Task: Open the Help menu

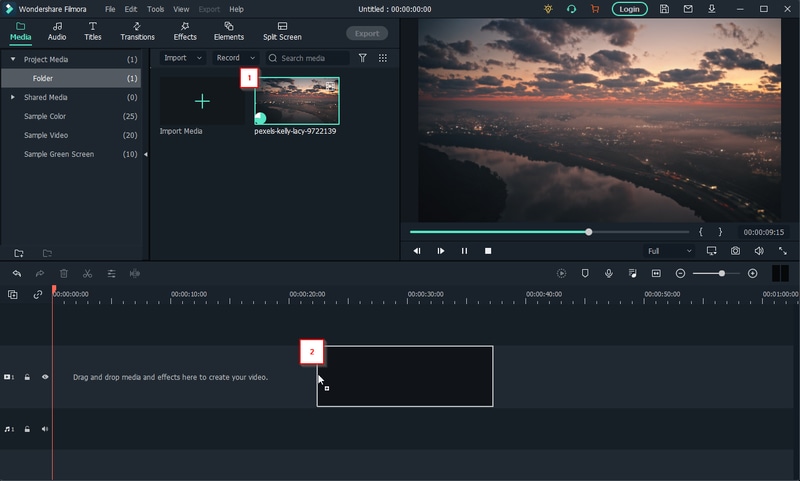Action: [236, 9]
